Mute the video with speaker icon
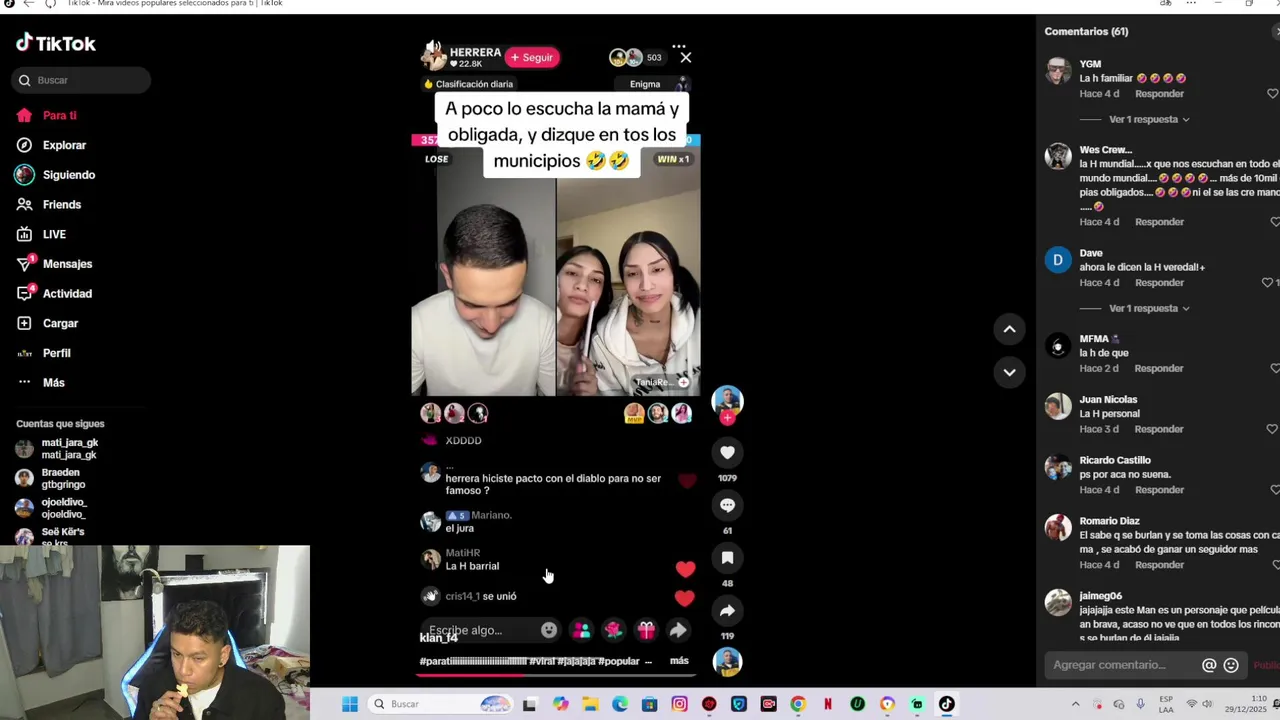1280x720 pixels. click(433, 46)
